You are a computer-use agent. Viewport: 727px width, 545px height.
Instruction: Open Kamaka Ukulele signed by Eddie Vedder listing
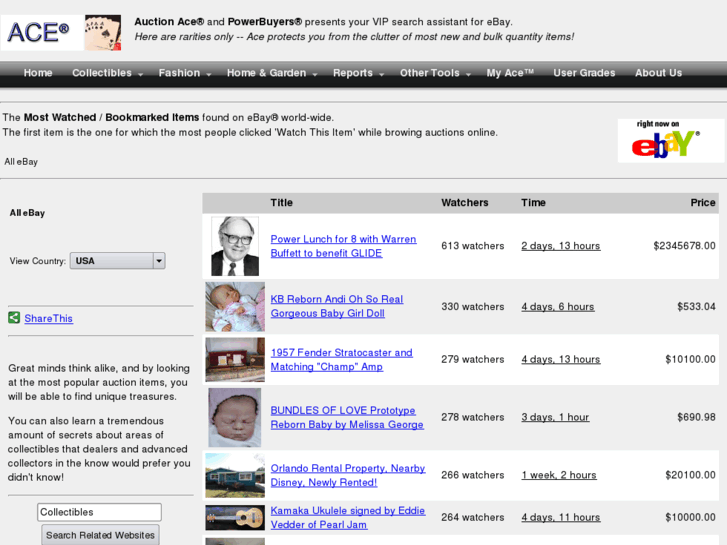348,517
